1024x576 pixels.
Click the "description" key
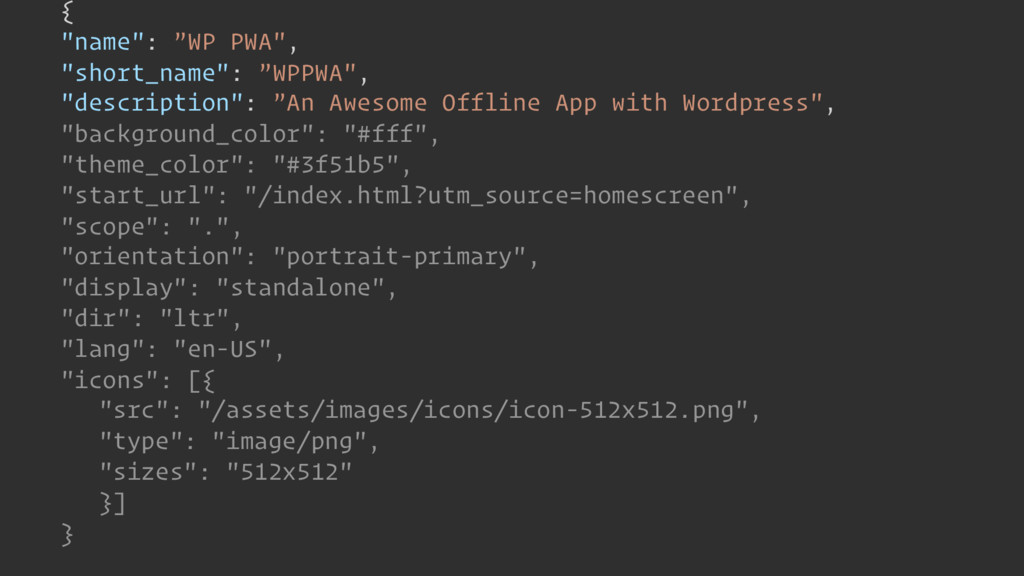(x=152, y=103)
